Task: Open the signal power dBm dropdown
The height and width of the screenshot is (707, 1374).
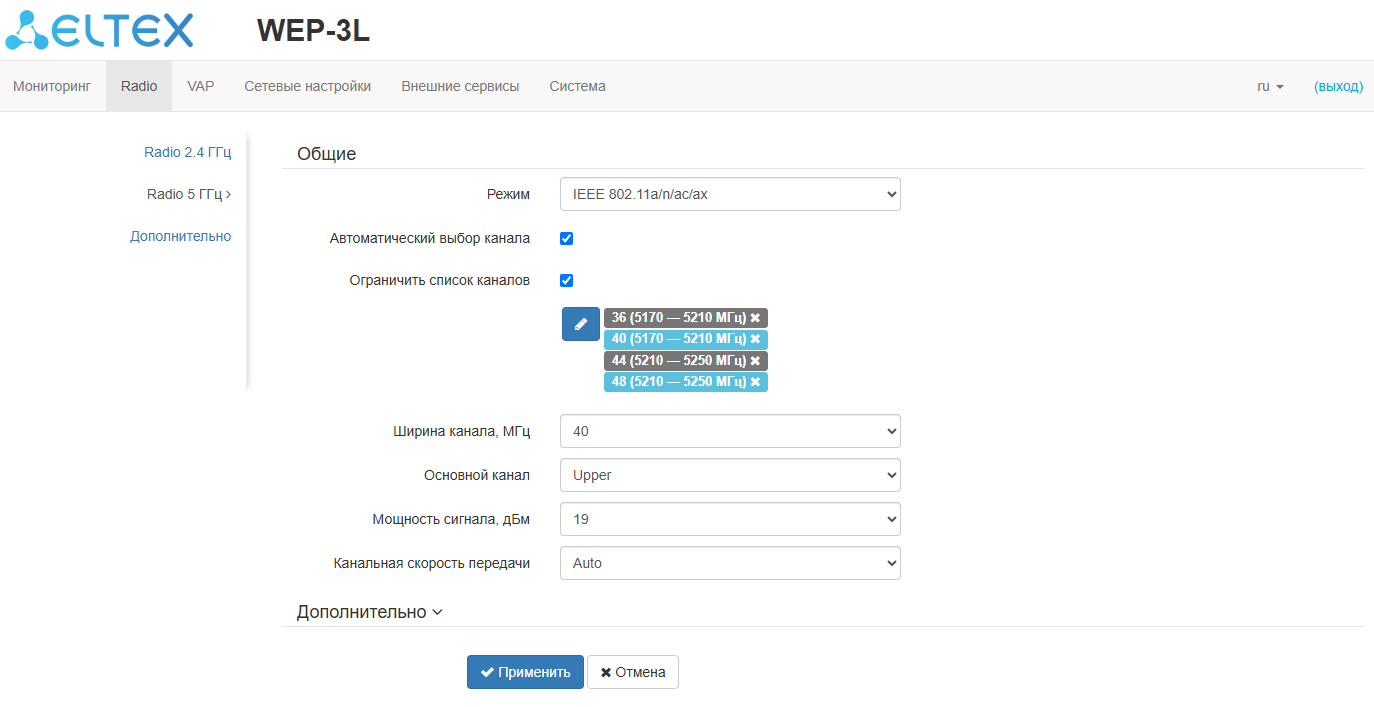Action: pyautogui.click(x=730, y=519)
